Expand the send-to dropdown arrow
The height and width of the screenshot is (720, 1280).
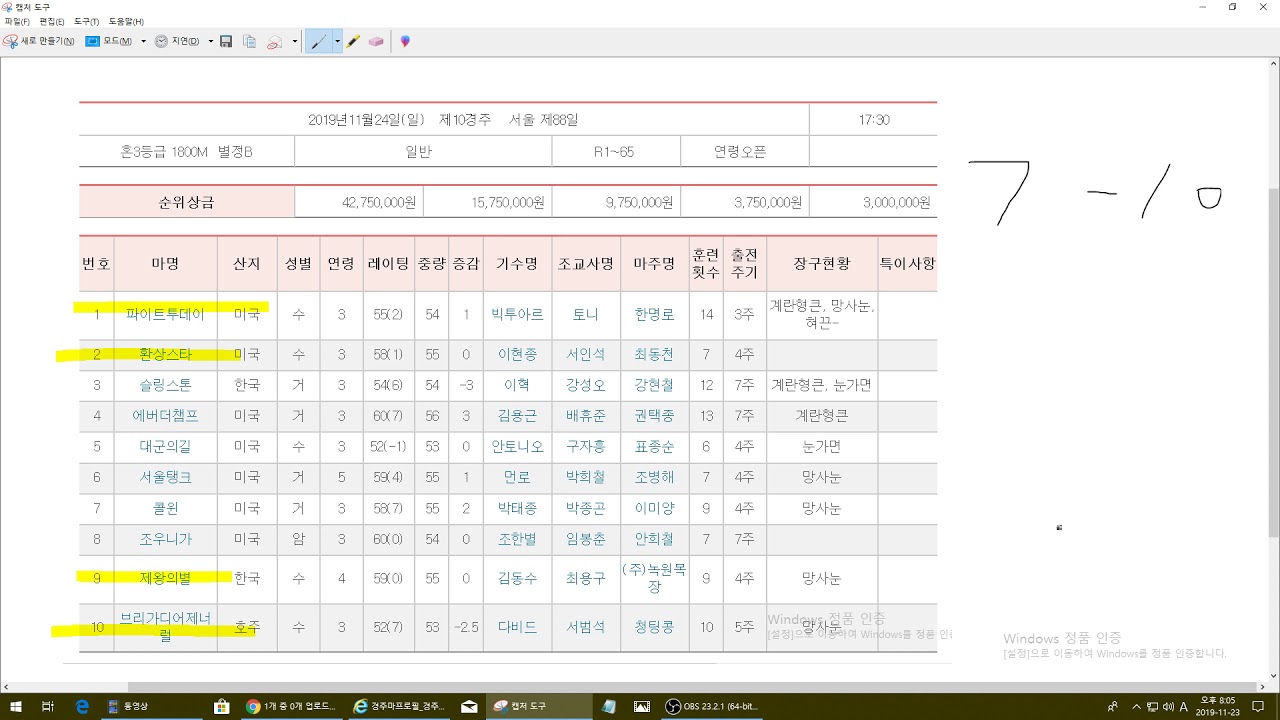(294, 42)
